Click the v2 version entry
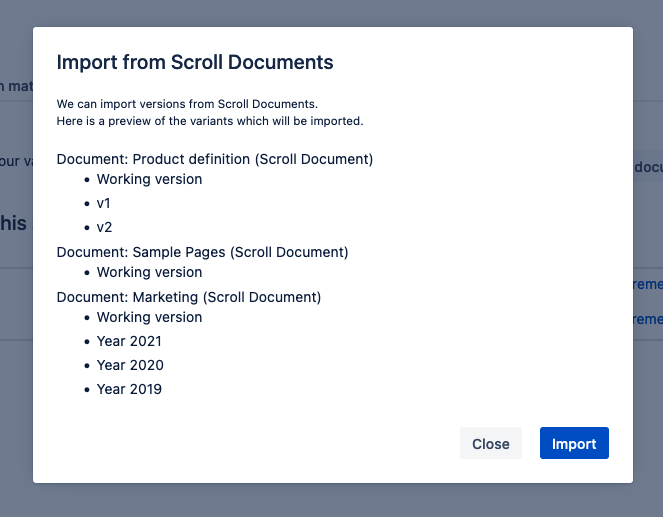Screen dimensions: 663x517 pyautogui.click(x=104, y=227)
